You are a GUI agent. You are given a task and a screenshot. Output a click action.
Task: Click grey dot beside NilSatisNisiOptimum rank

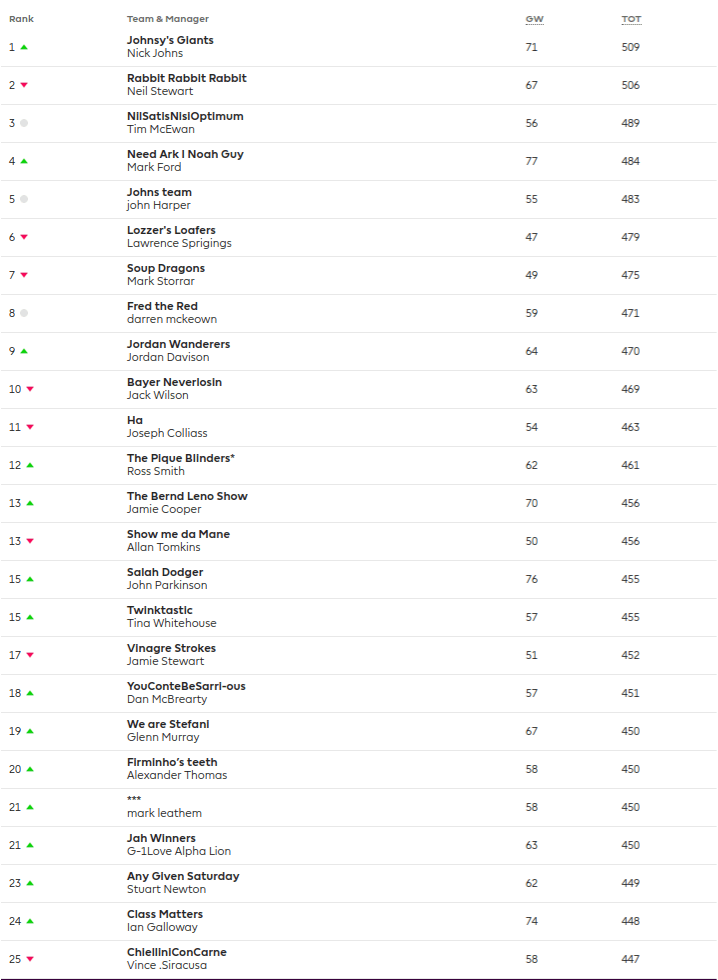(x=24, y=123)
